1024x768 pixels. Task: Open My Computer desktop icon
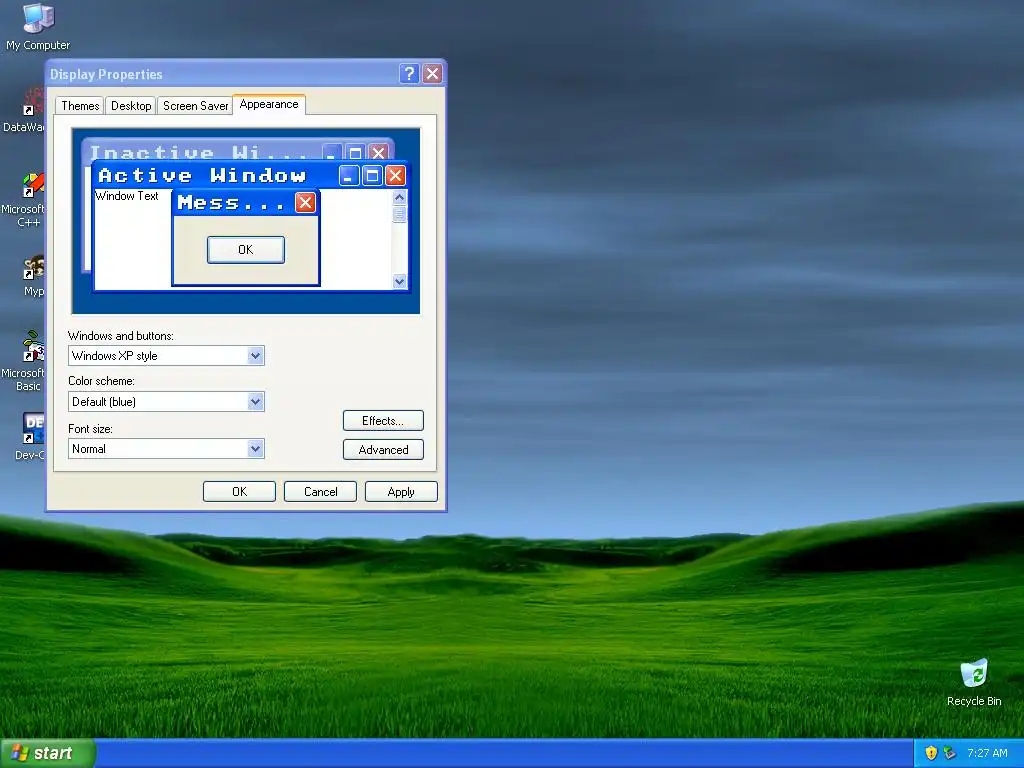[38, 26]
